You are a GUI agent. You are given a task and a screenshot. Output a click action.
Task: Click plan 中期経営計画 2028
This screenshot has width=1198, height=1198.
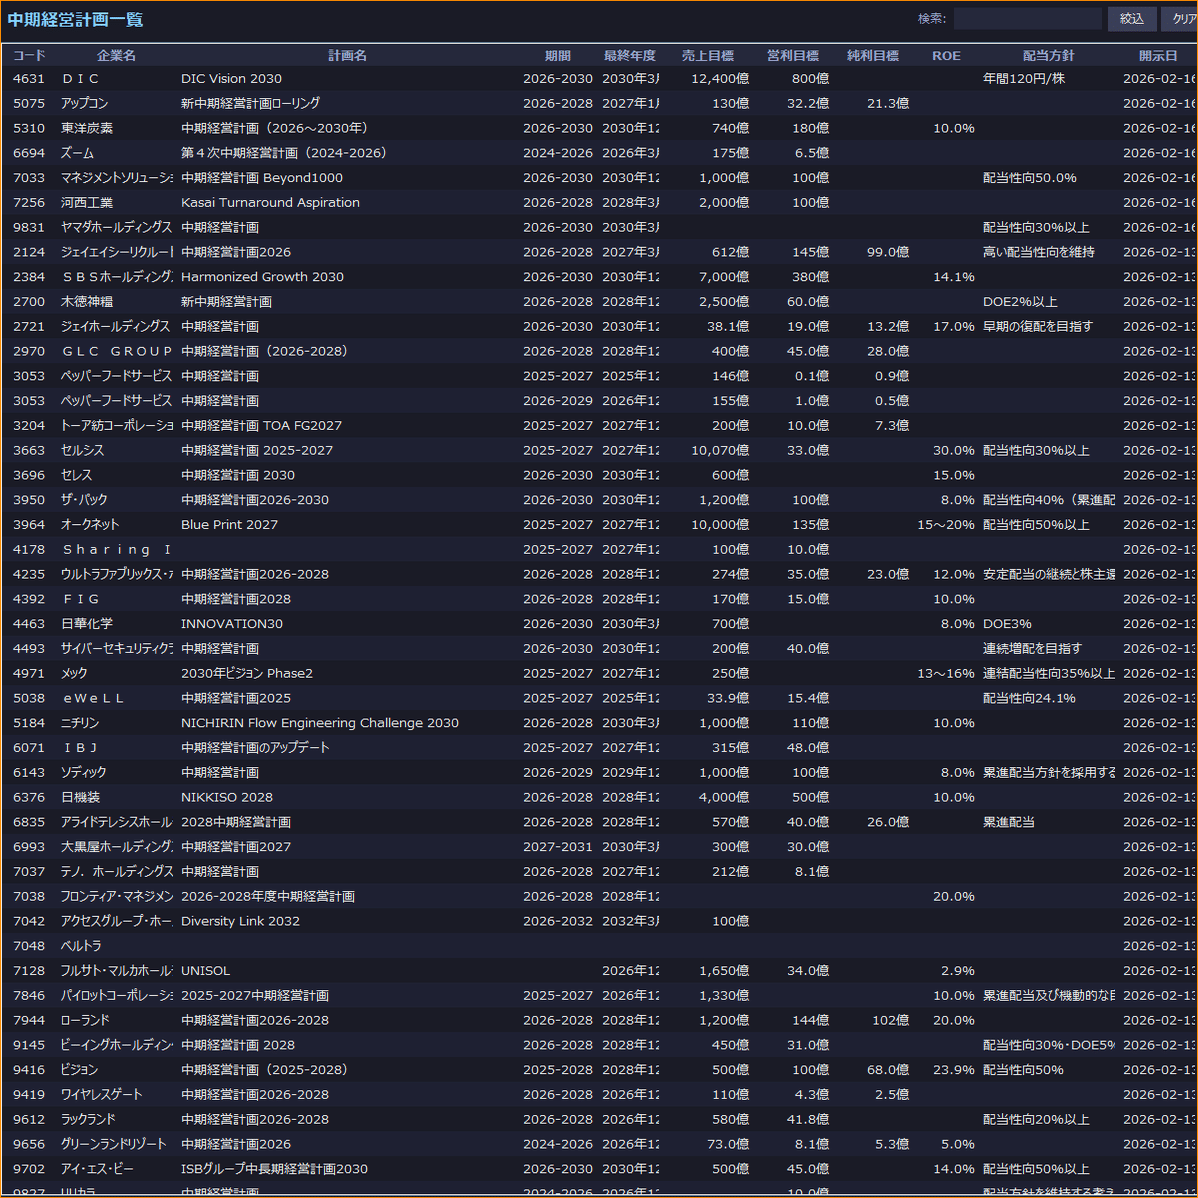click(x=238, y=1045)
